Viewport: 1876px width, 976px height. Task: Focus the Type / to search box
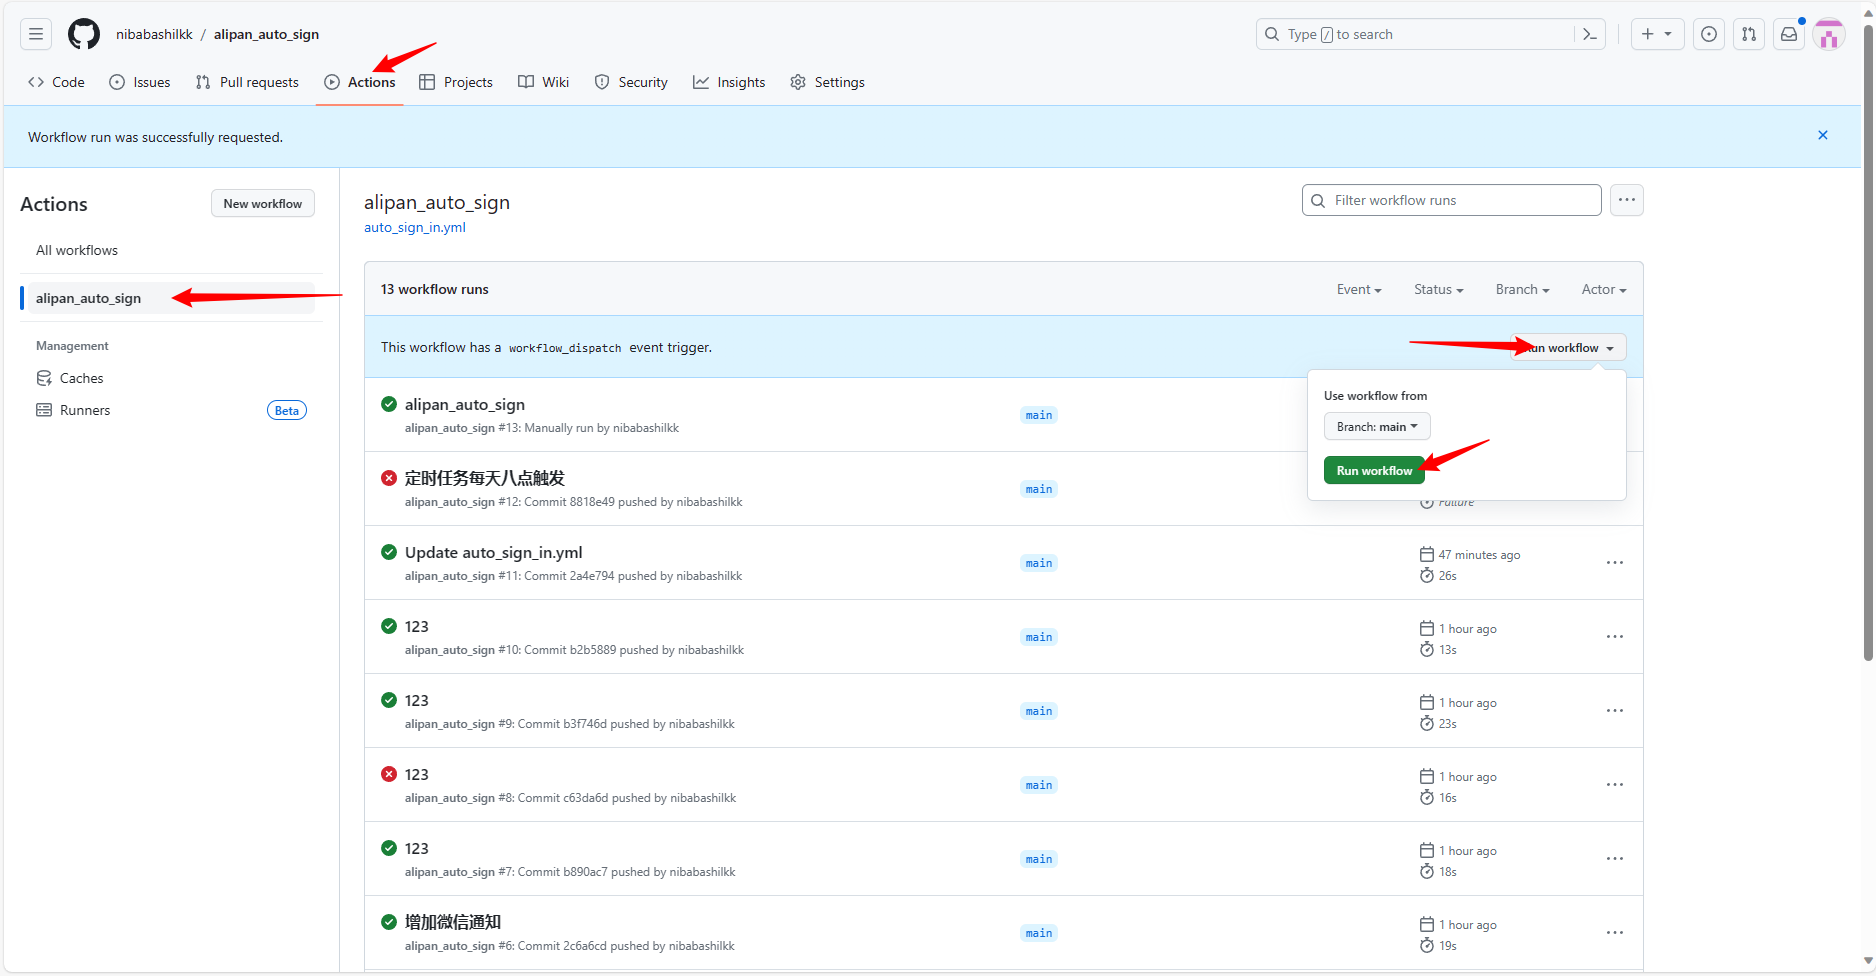click(x=1415, y=34)
